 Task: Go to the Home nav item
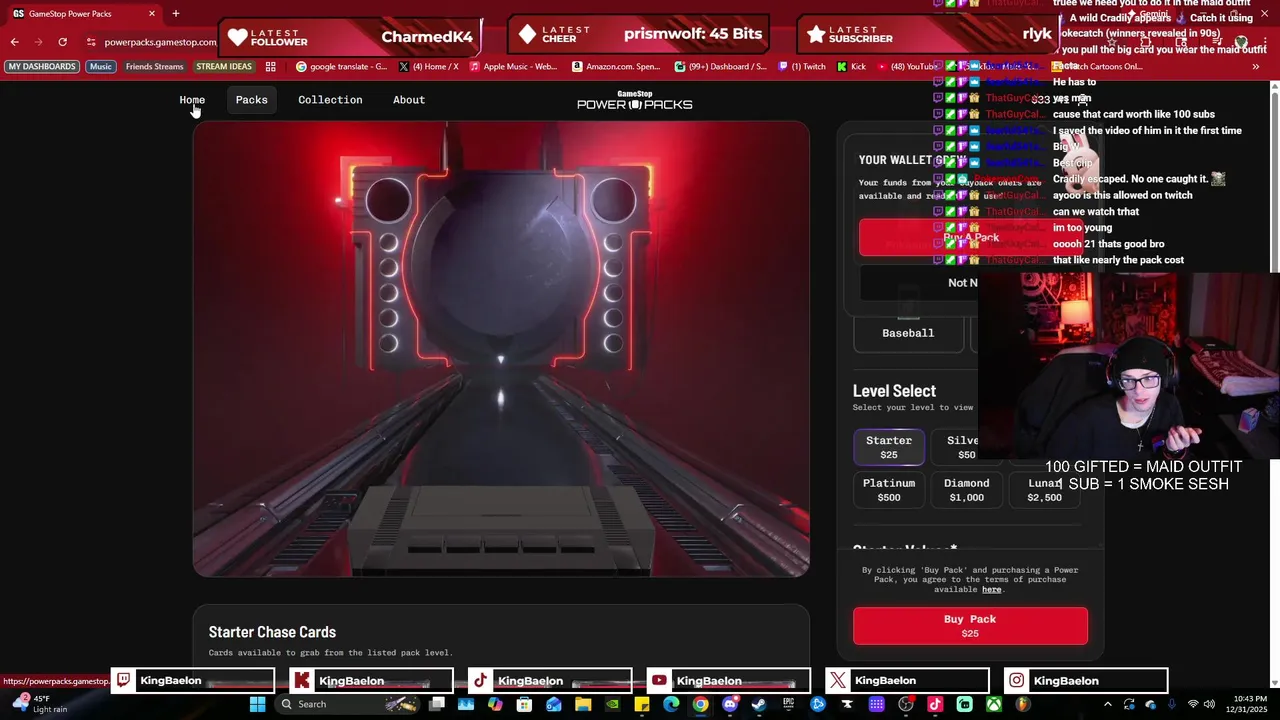[x=192, y=100]
